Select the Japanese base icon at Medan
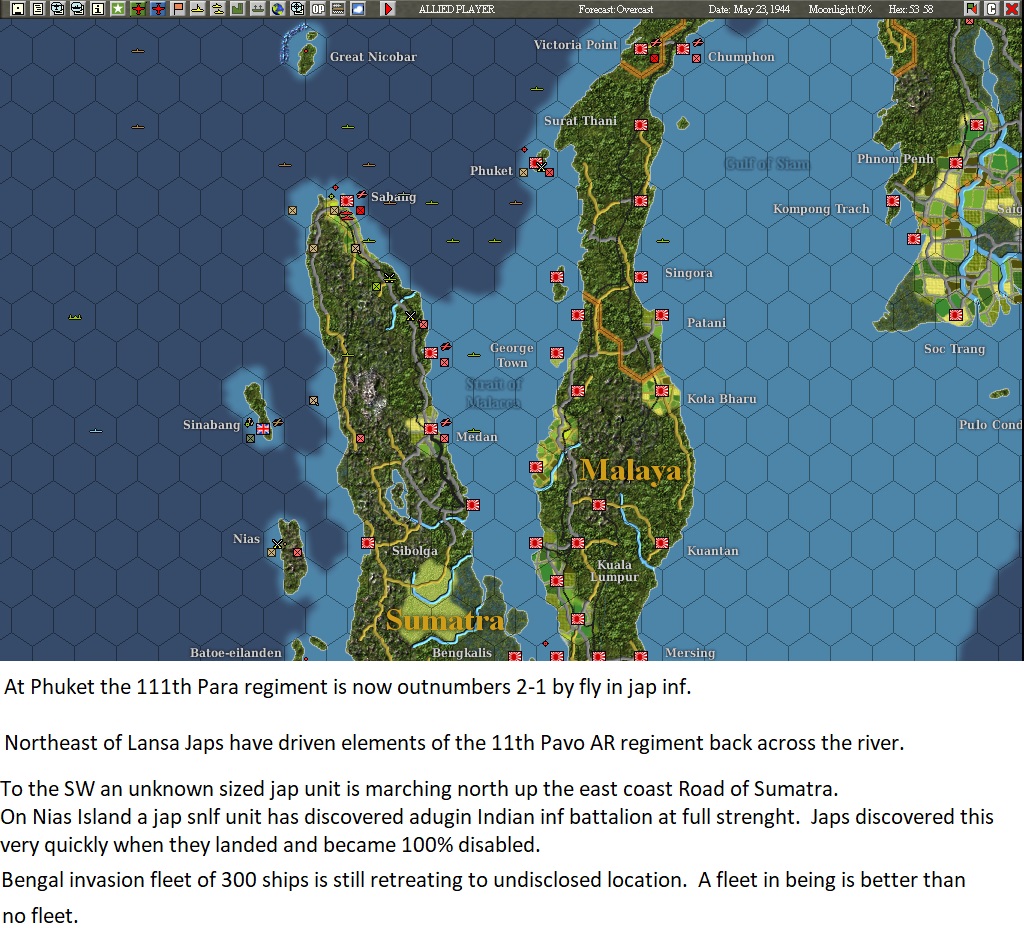The image size is (1030, 933). tap(431, 429)
